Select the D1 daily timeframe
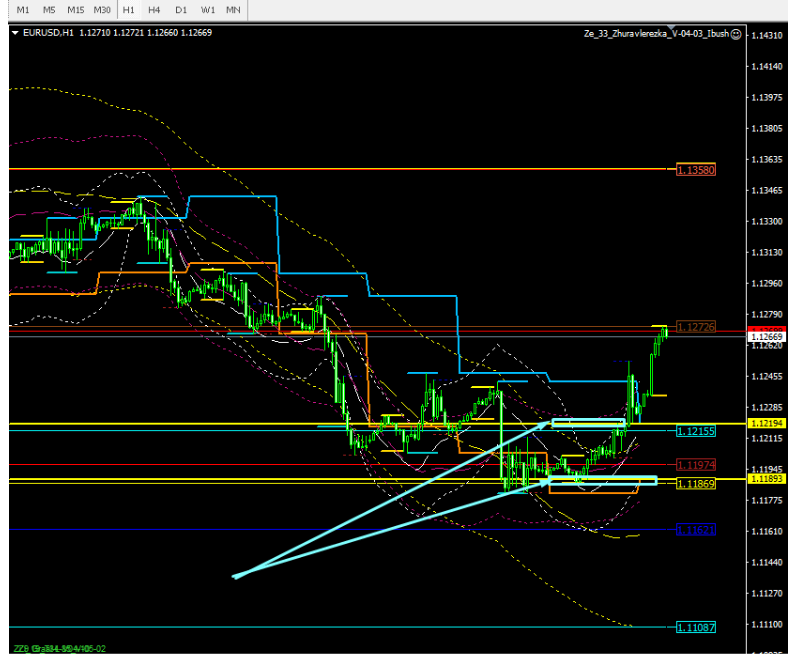The width and height of the screenshot is (795, 658). coord(180,9)
